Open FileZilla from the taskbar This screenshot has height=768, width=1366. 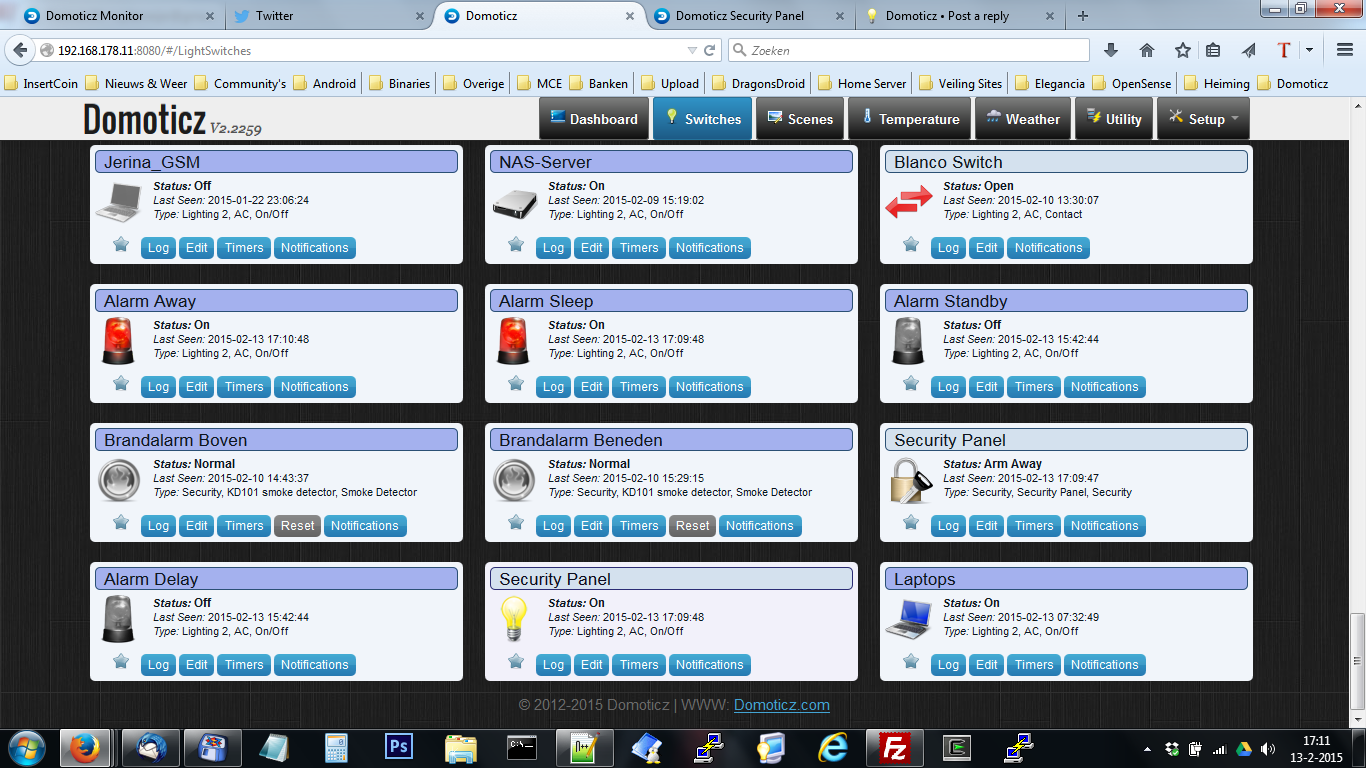[892, 747]
